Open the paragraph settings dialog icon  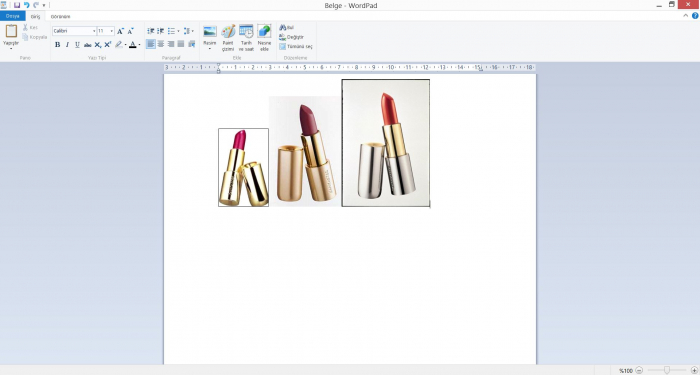192,44
